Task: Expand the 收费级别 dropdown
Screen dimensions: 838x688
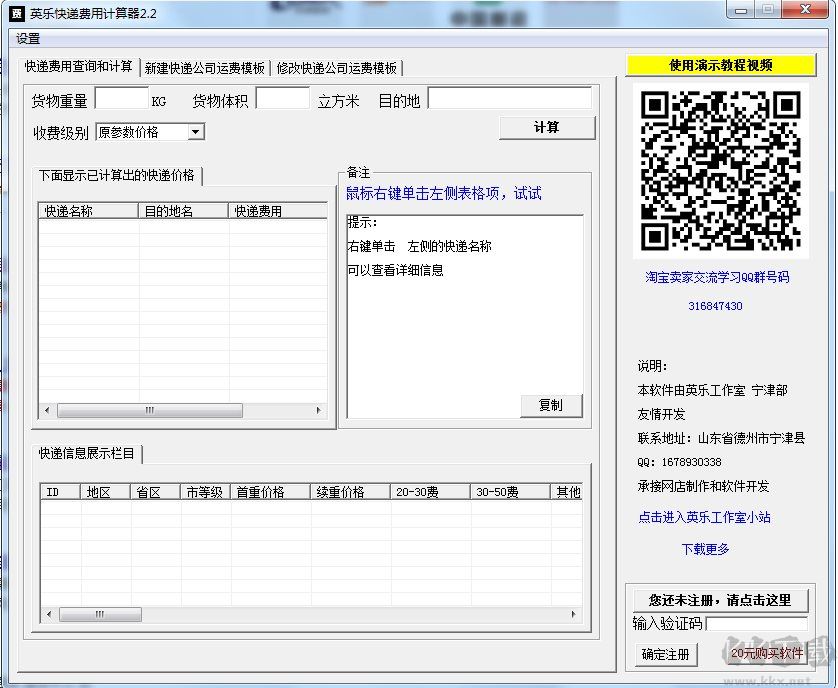Action: point(196,132)
